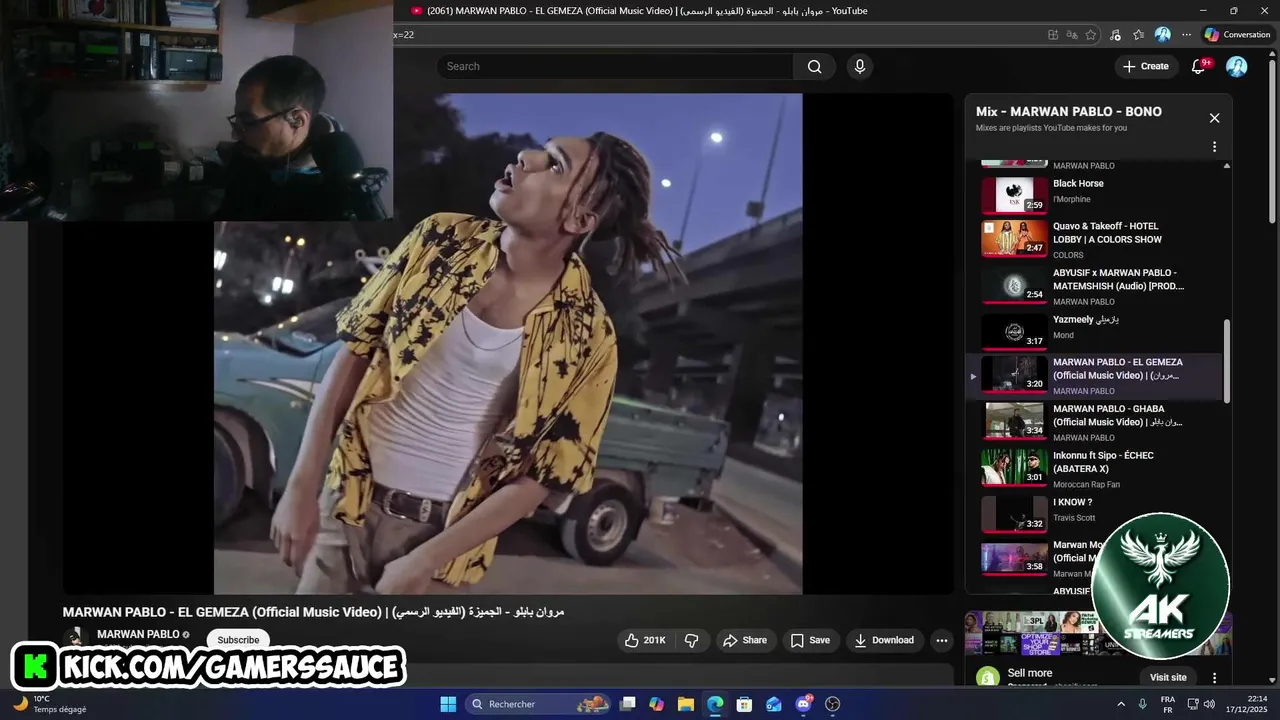Click the translate page icon in address bar

pos(1072,34)
